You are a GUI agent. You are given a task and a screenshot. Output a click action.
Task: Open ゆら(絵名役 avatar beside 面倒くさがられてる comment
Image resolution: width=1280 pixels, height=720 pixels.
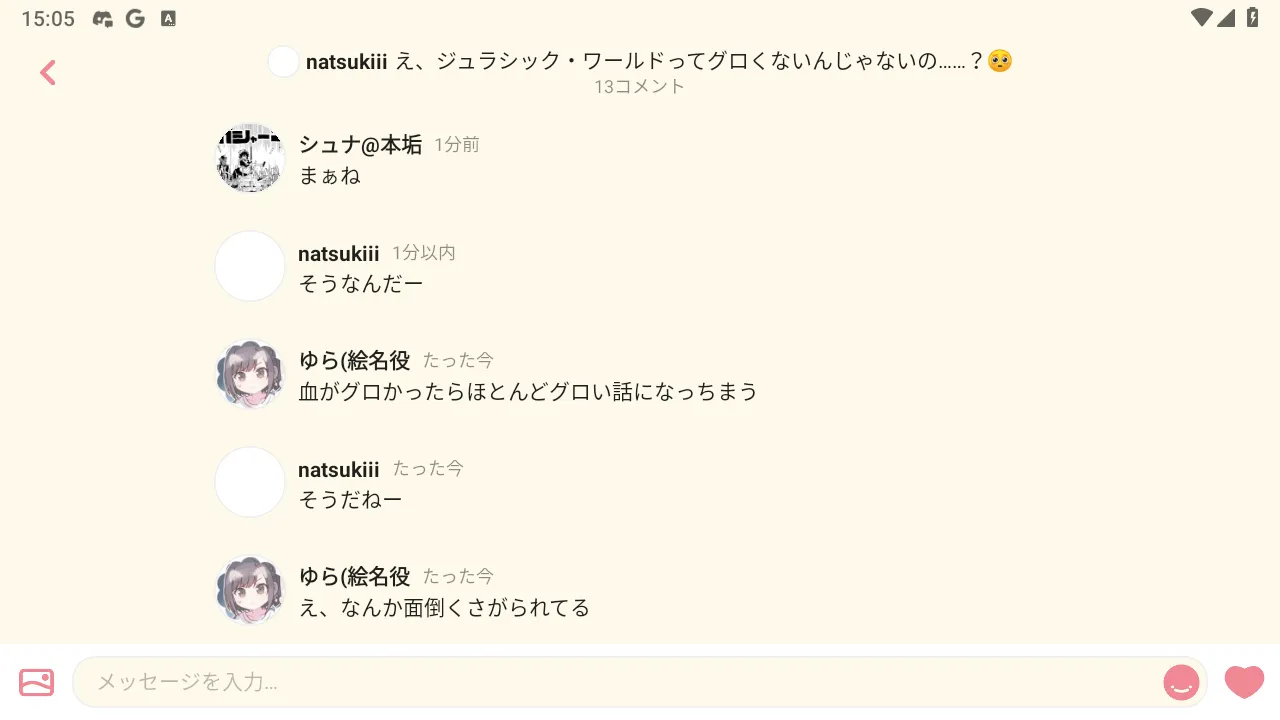tap(250, 590)
